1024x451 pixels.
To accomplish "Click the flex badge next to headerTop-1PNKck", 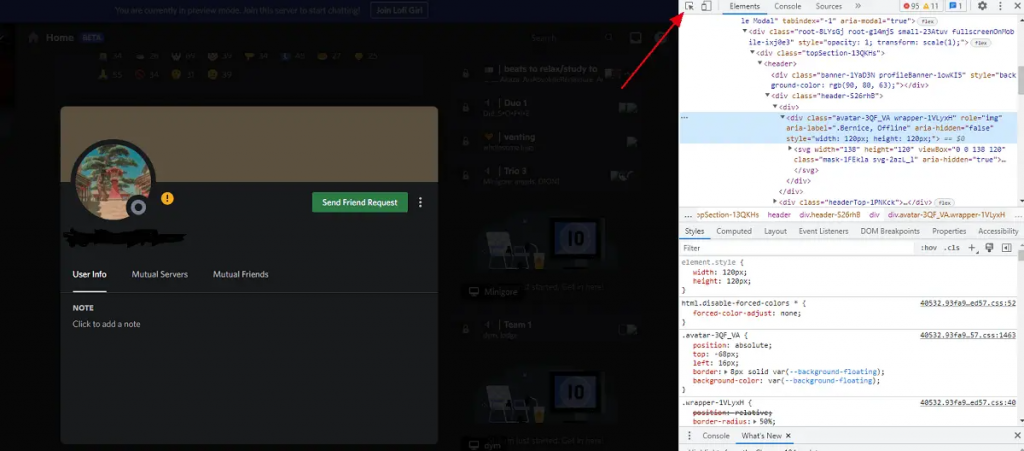I will coord(944,203).
